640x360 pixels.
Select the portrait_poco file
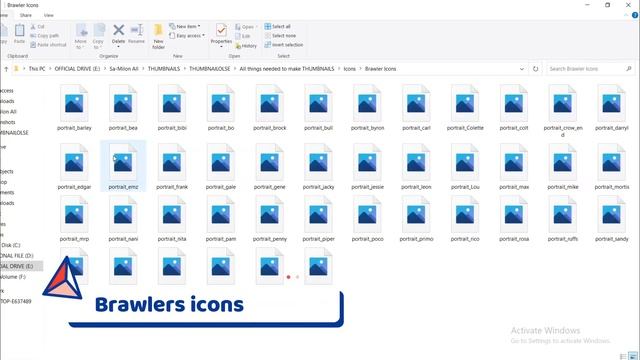(x=367, y=219)
